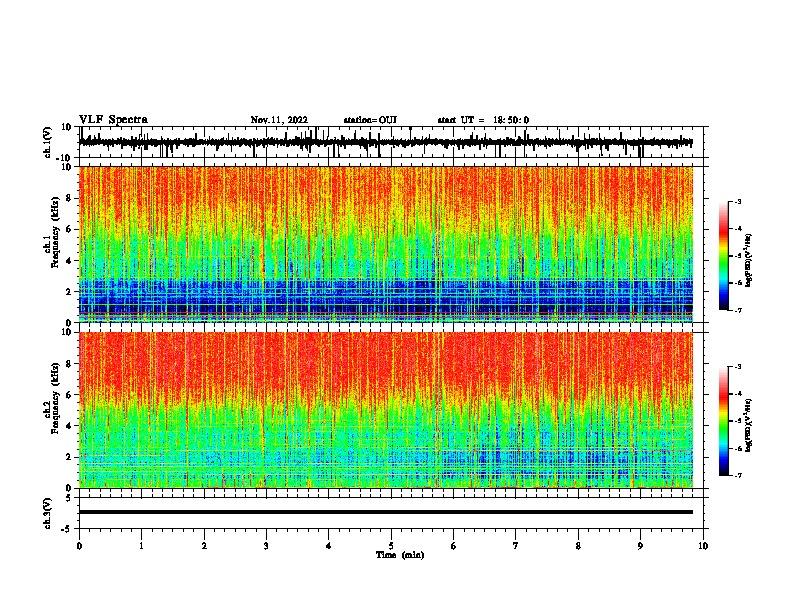Click the "ch.3(V)" axis label

coord(48,513)
